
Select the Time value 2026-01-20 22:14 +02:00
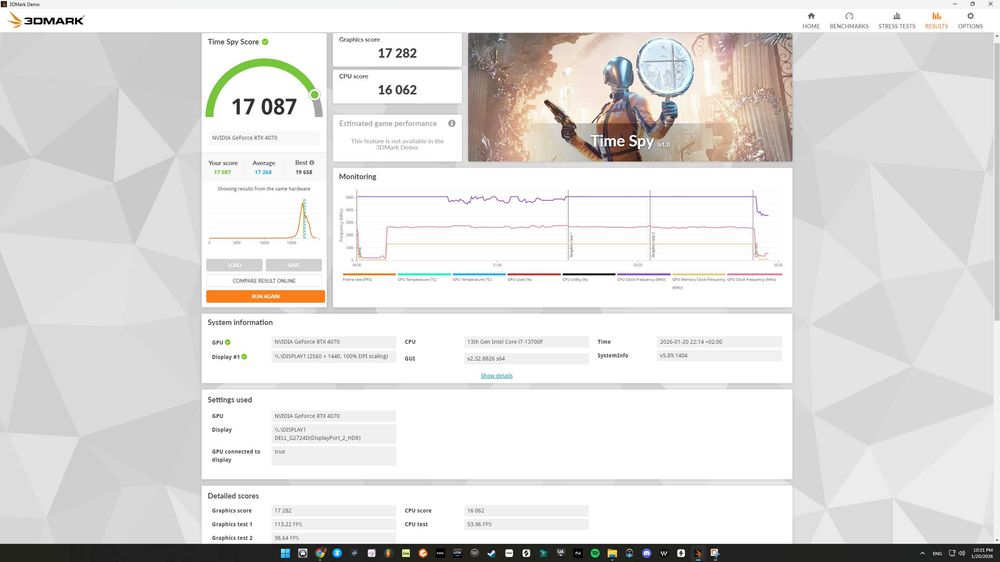(719, 342)
